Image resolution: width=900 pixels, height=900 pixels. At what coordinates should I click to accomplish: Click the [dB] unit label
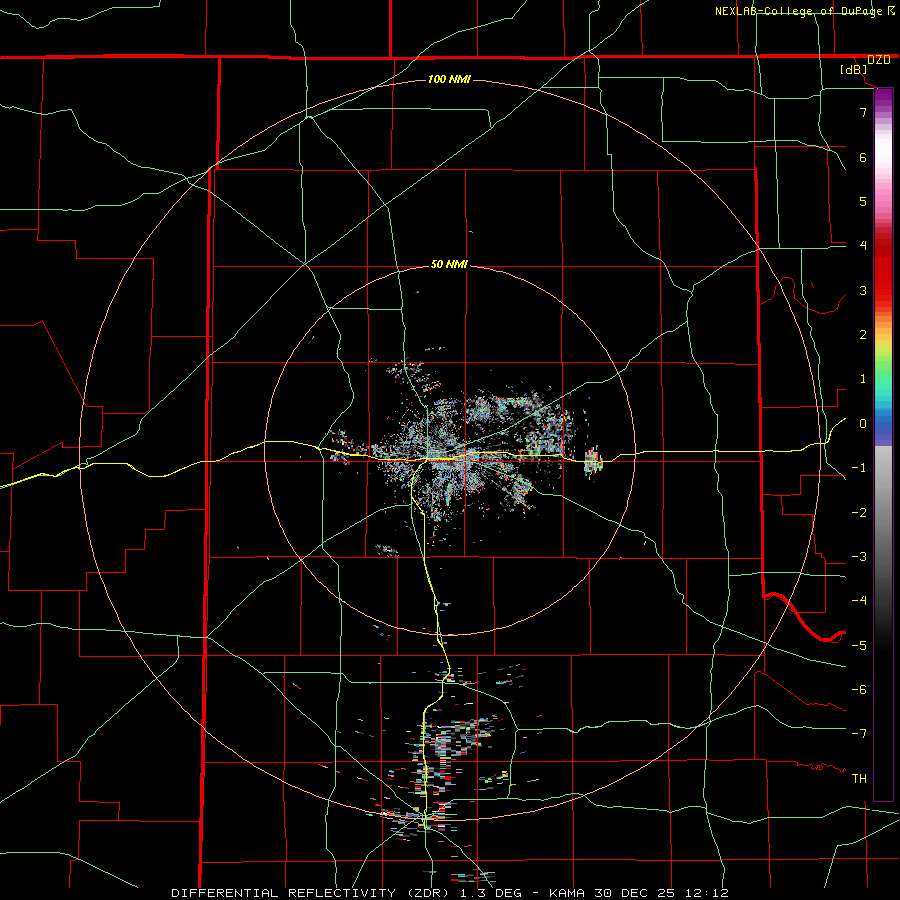point(854,70)
